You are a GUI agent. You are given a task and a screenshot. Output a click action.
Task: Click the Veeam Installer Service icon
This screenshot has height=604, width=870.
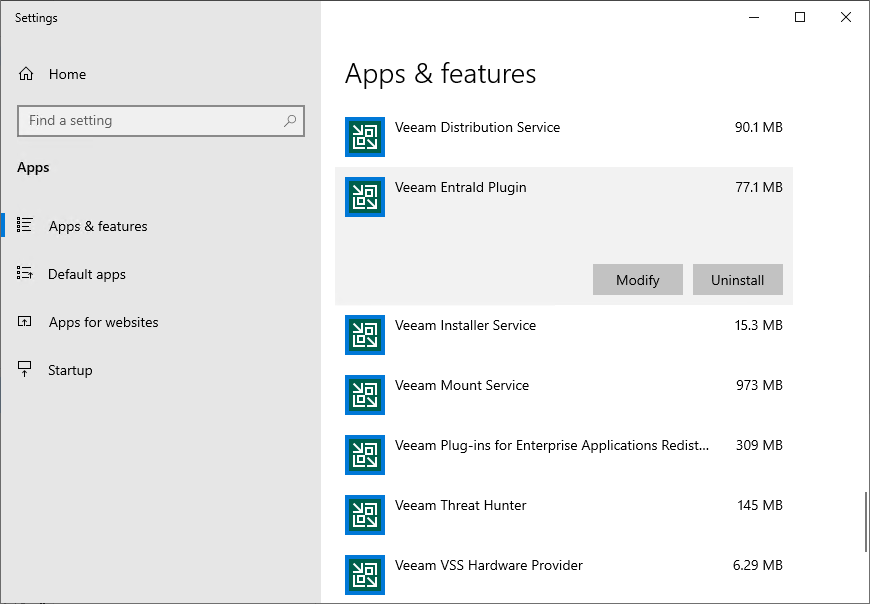point(365,335)
